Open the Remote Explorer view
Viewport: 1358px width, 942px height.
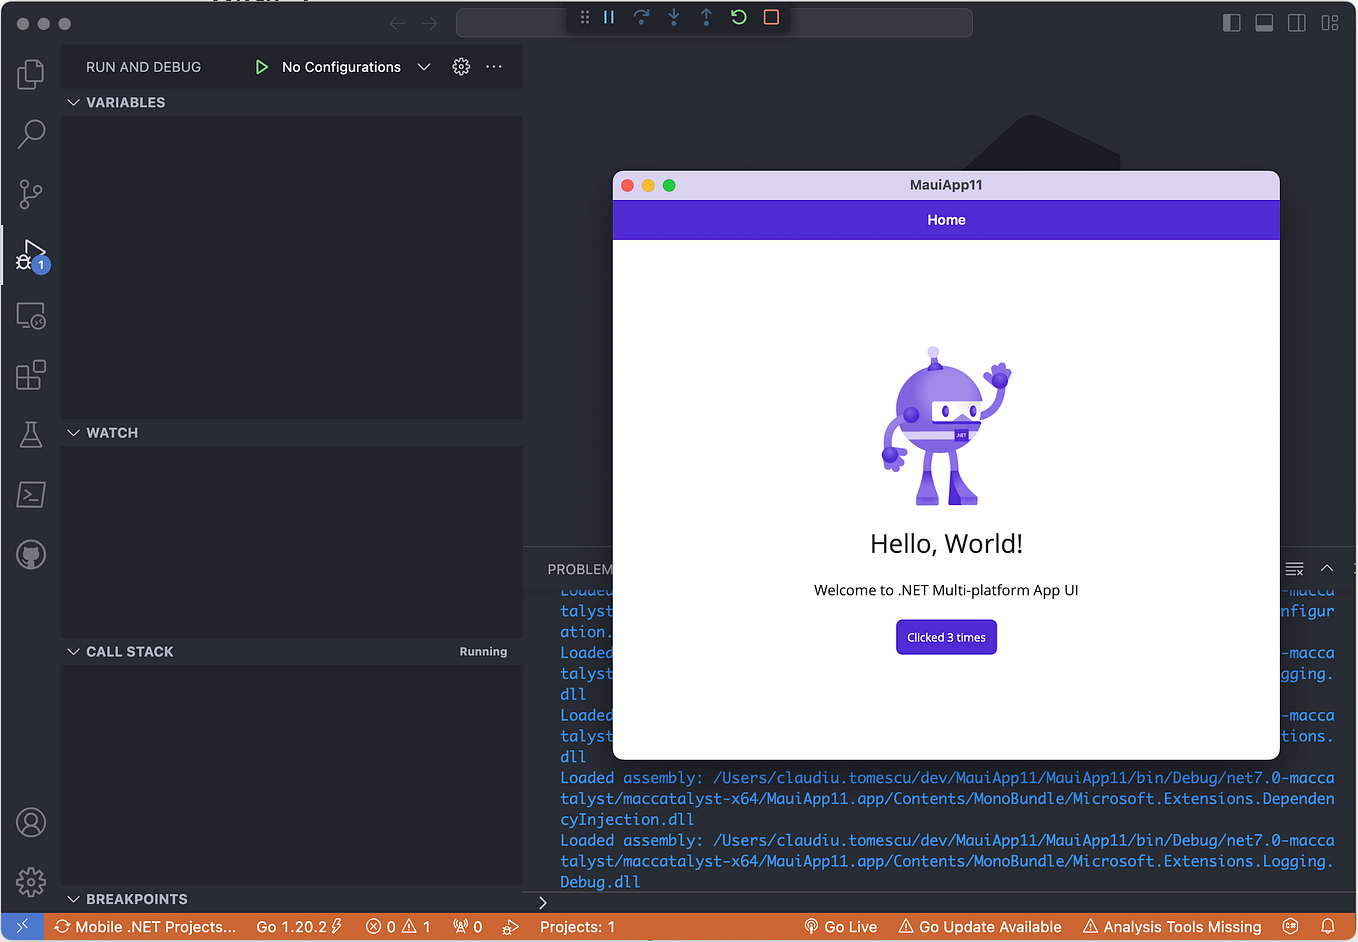[31, 316]
